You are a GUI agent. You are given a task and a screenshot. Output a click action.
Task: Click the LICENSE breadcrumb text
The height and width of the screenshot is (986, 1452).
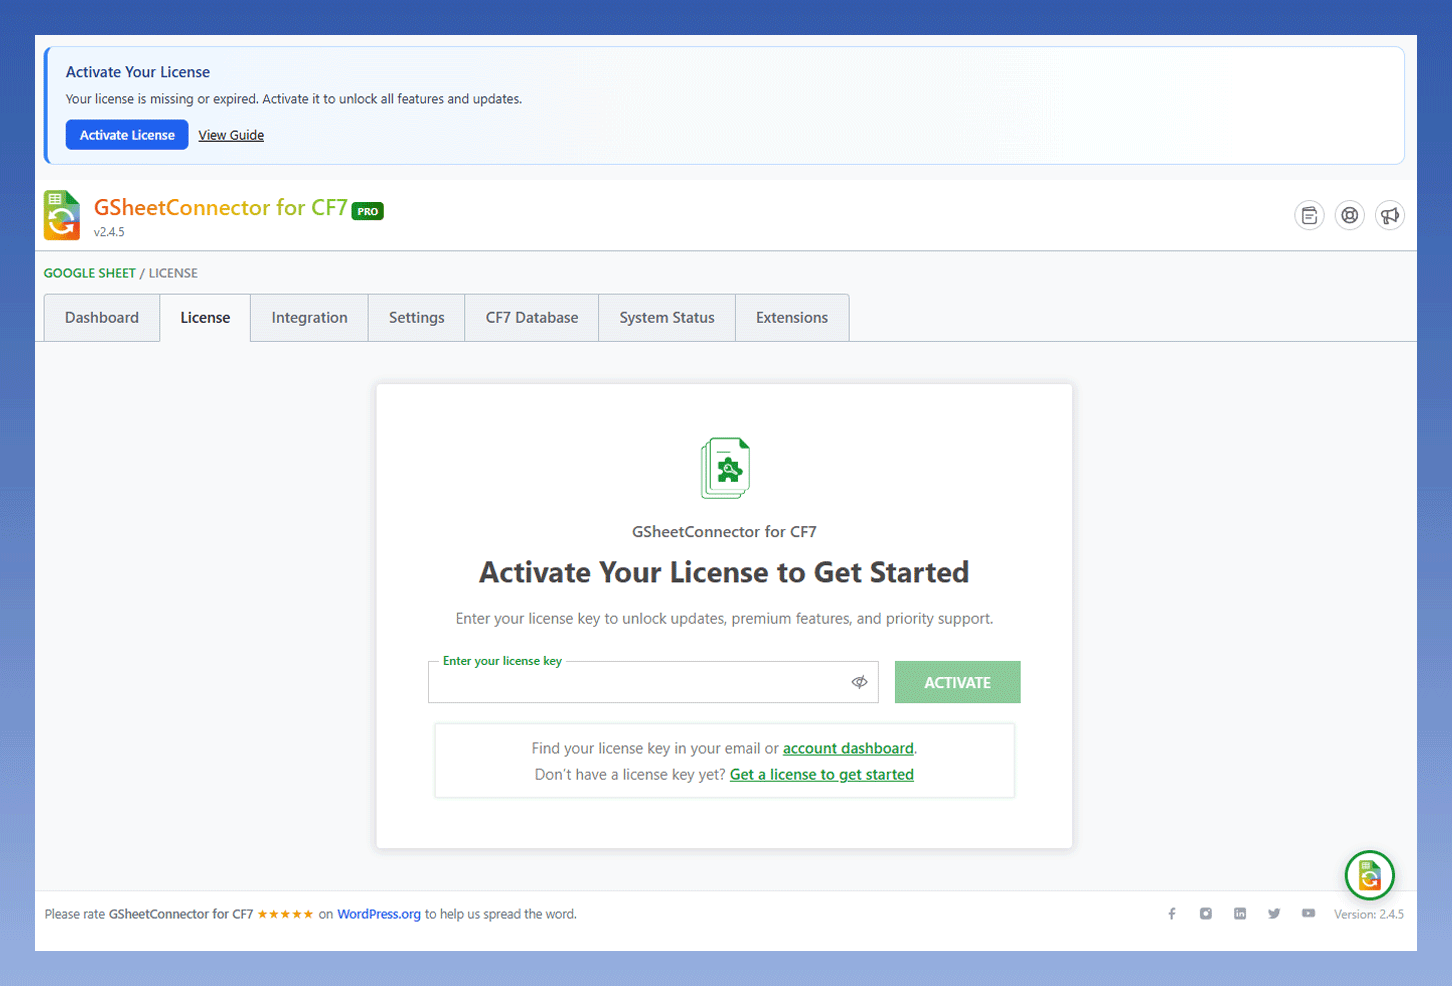[173, 273]
